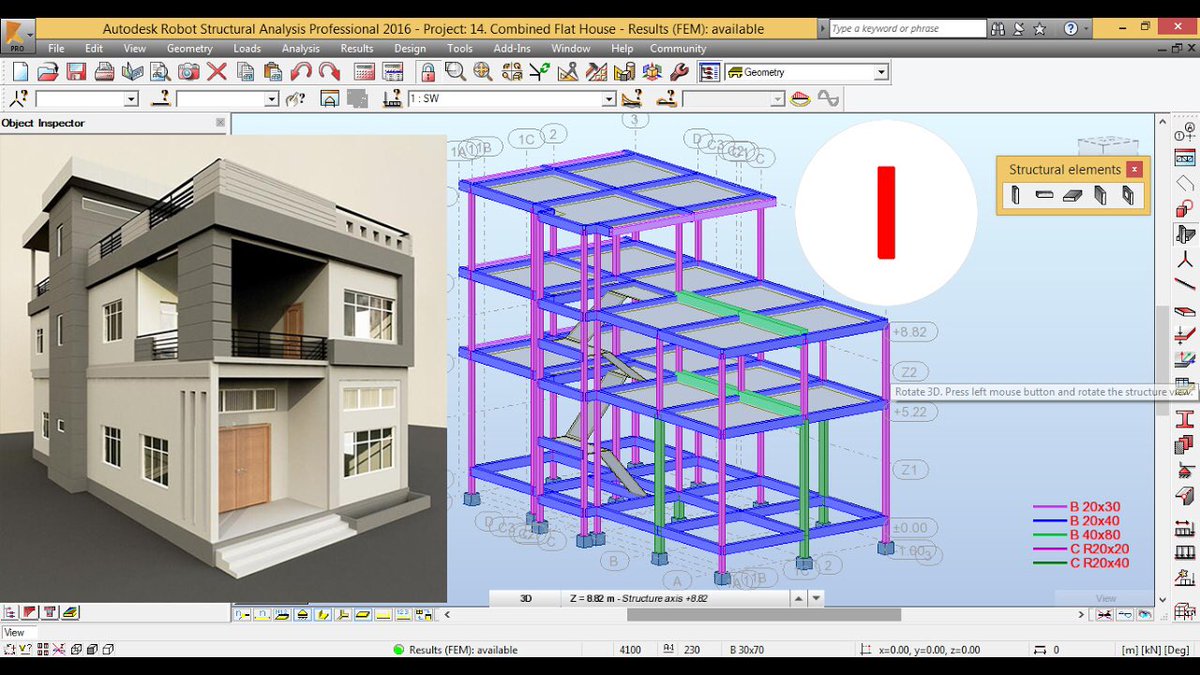1200x675 pixels.
Task: Capture the screen with the camera icon
Action: 188,72
